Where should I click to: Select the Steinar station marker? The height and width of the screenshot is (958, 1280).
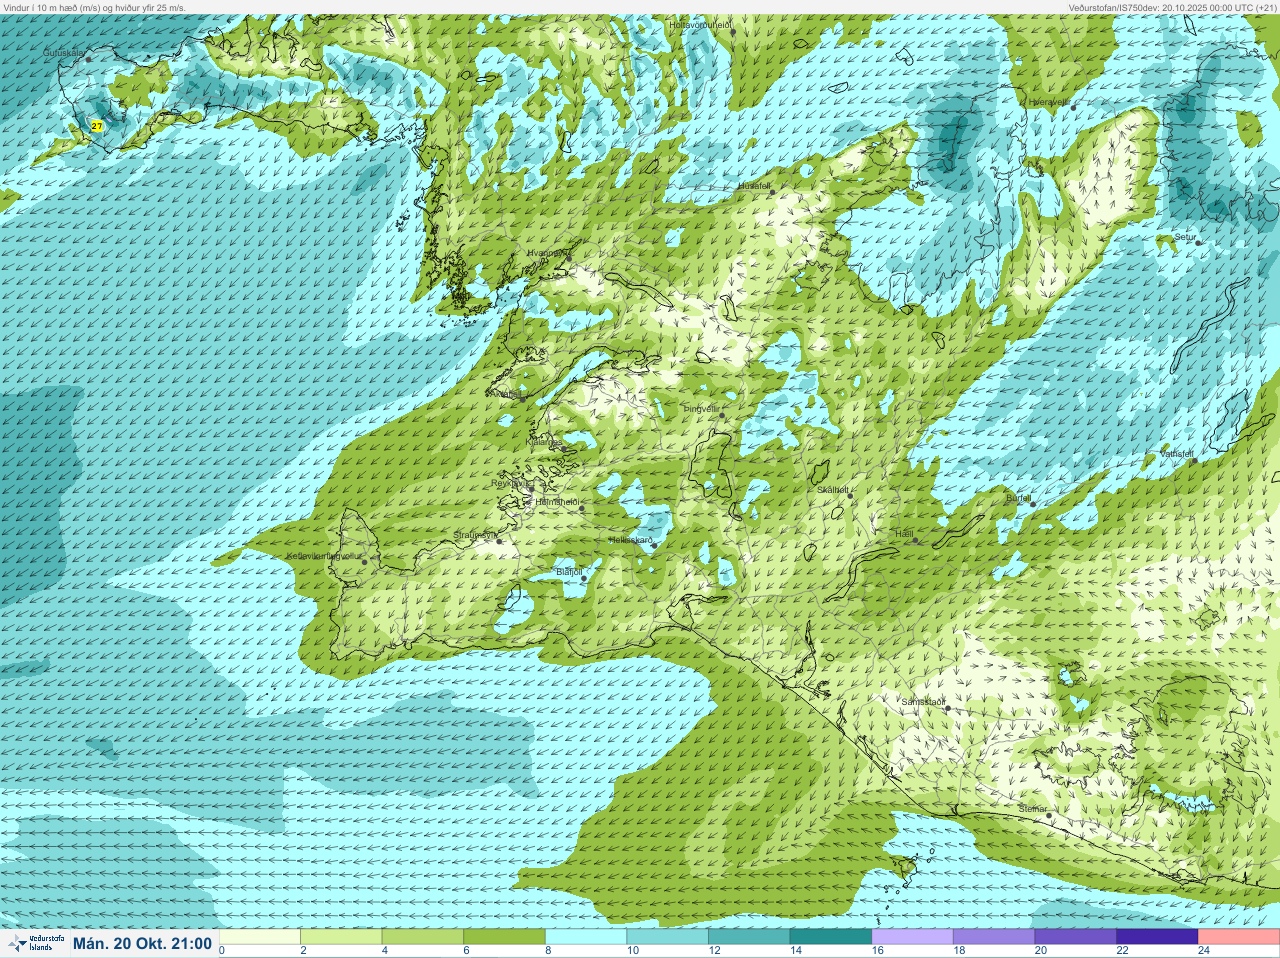(x=1048, y=815)
